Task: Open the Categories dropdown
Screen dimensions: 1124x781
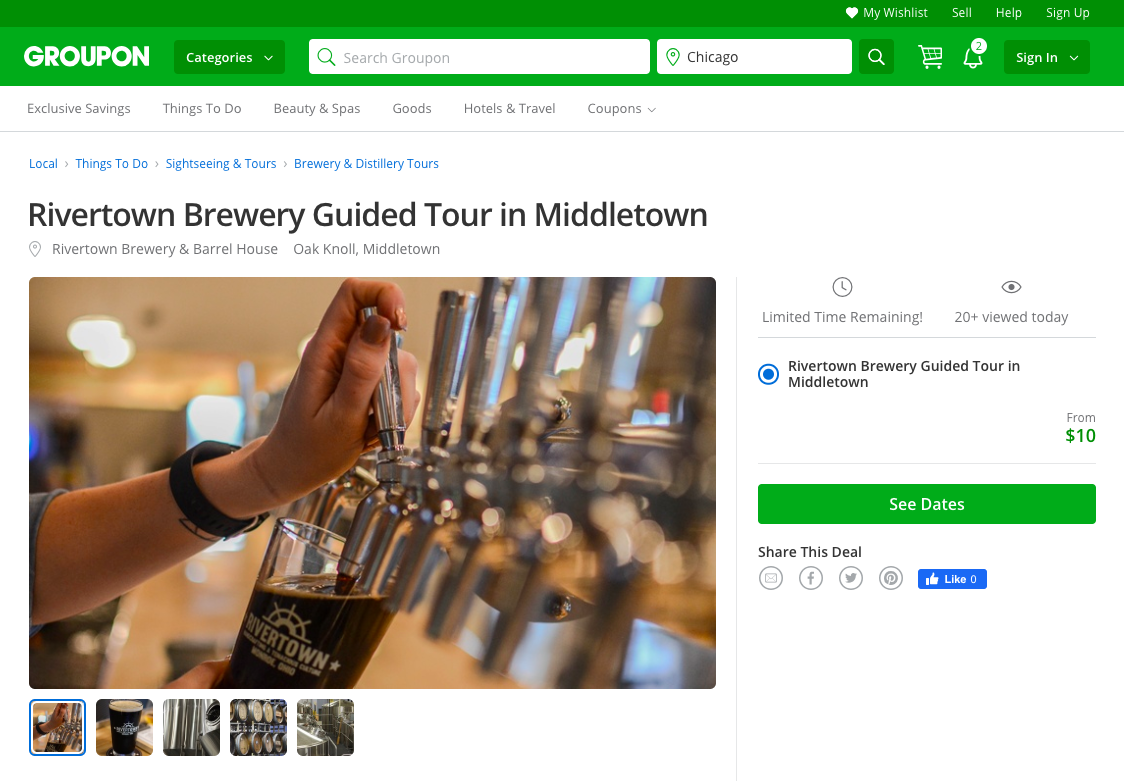Action: coord(229,57)
